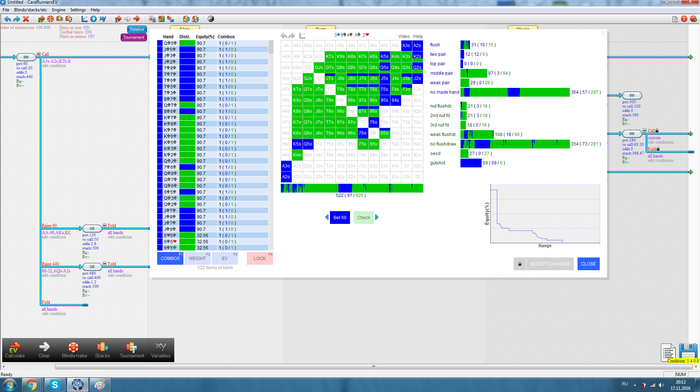Open Stacks from bottom toolbar
This screenshot has height=392, width=700.
coord(102,350)
